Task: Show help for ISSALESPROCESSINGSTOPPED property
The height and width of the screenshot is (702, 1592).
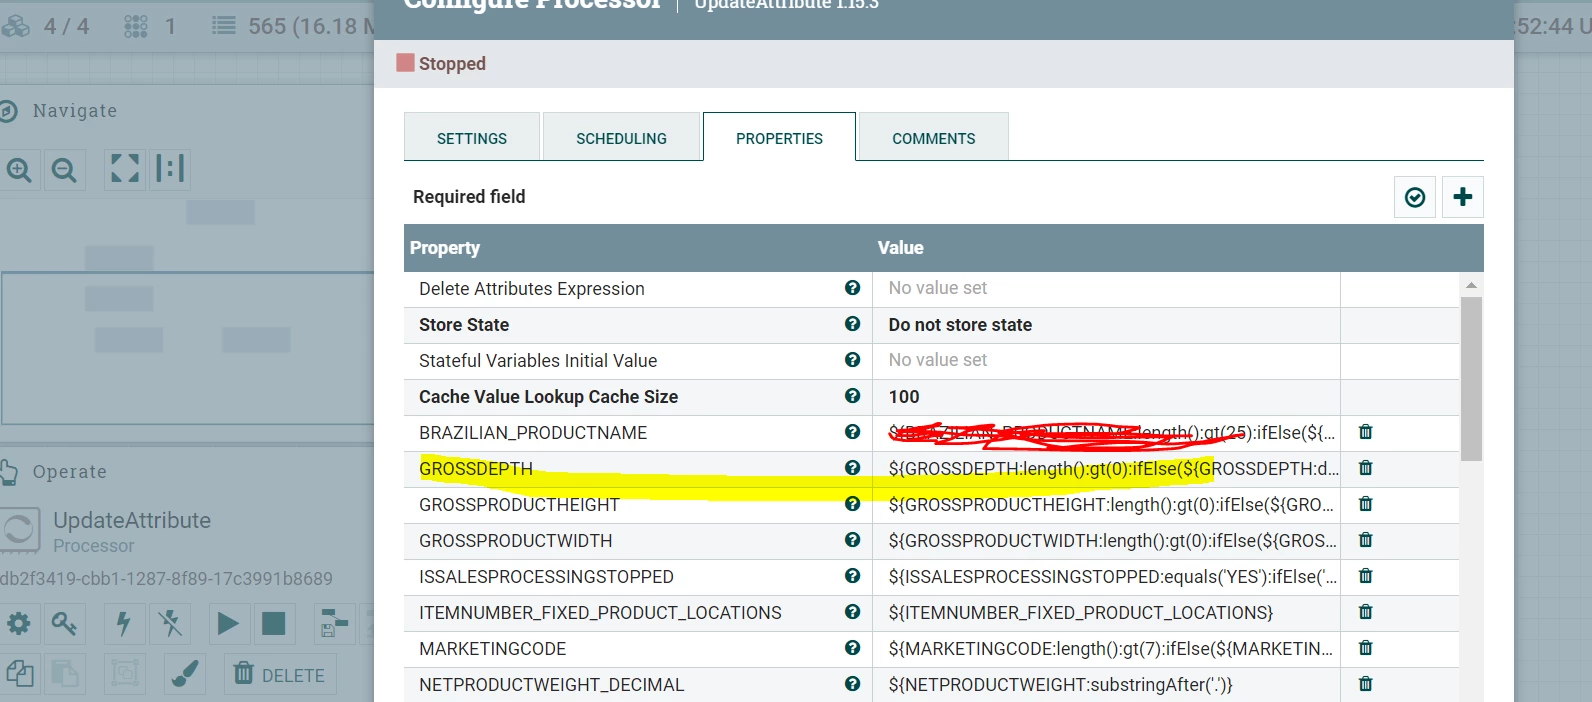Action: (x=852, y=576)
